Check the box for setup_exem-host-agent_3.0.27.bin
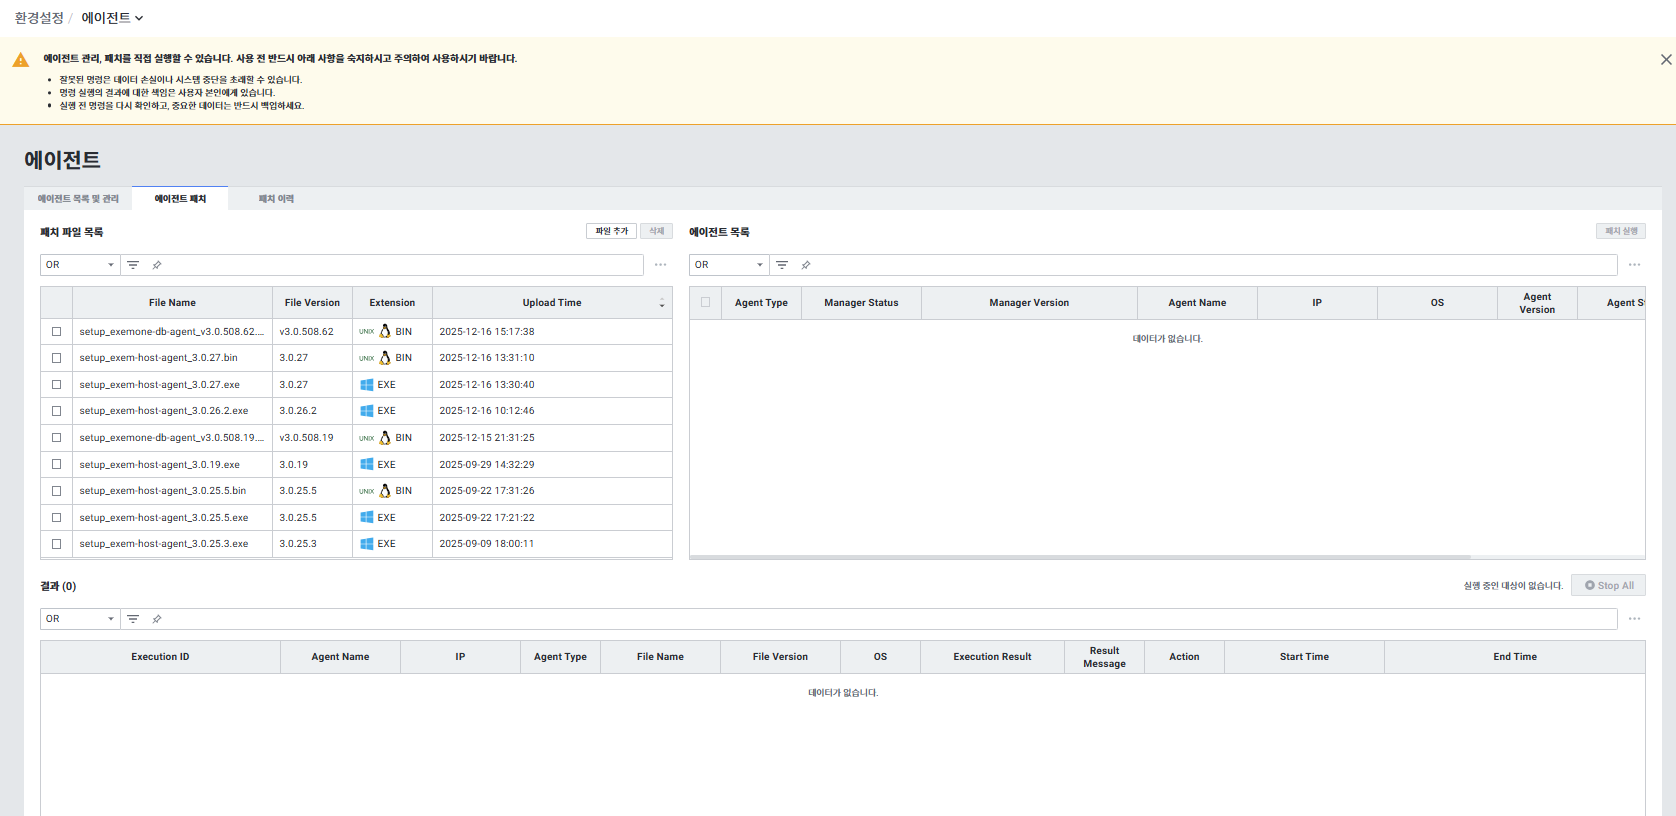Image resolution: width=1676 pixels, height=816 pixels. pos(56,358)
